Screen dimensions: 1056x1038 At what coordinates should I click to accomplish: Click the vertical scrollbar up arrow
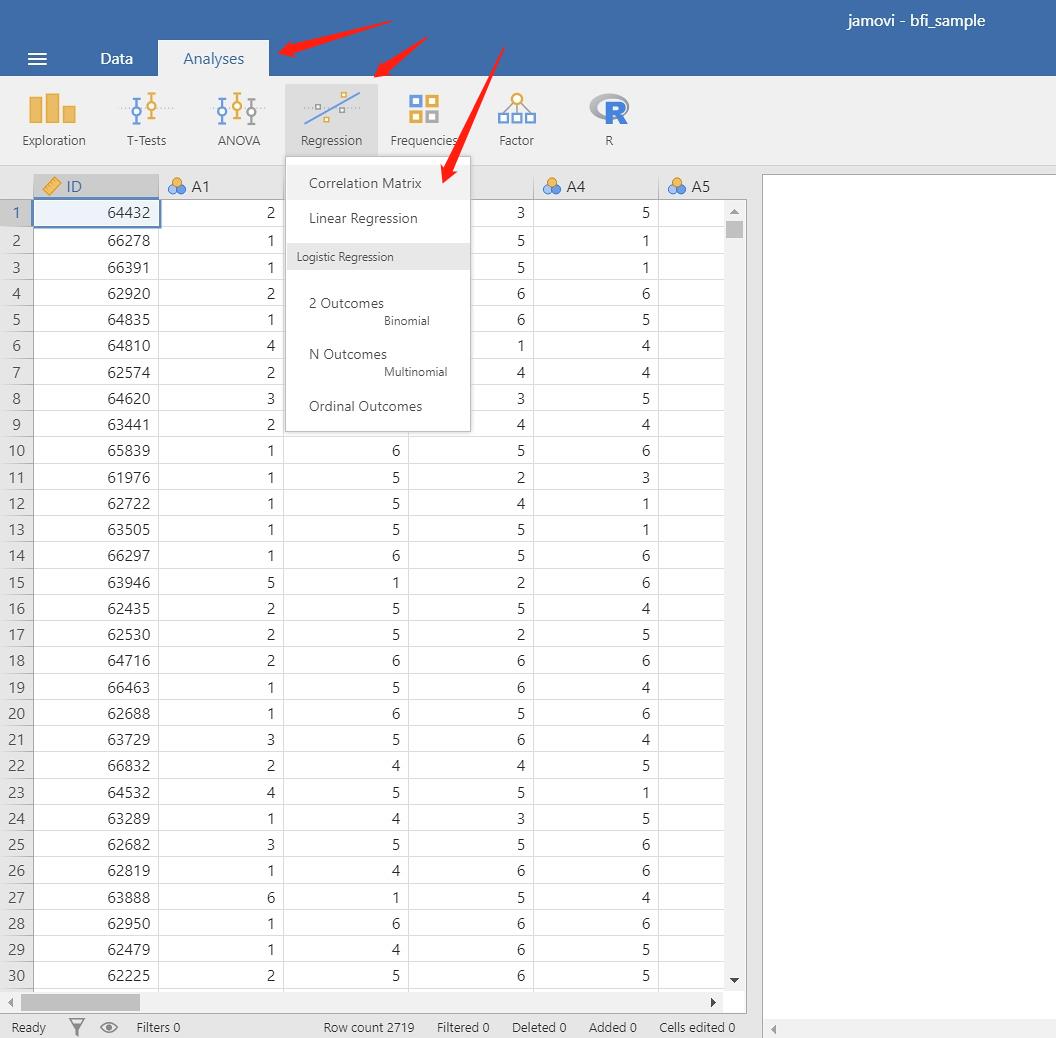(x=734, y=212)
